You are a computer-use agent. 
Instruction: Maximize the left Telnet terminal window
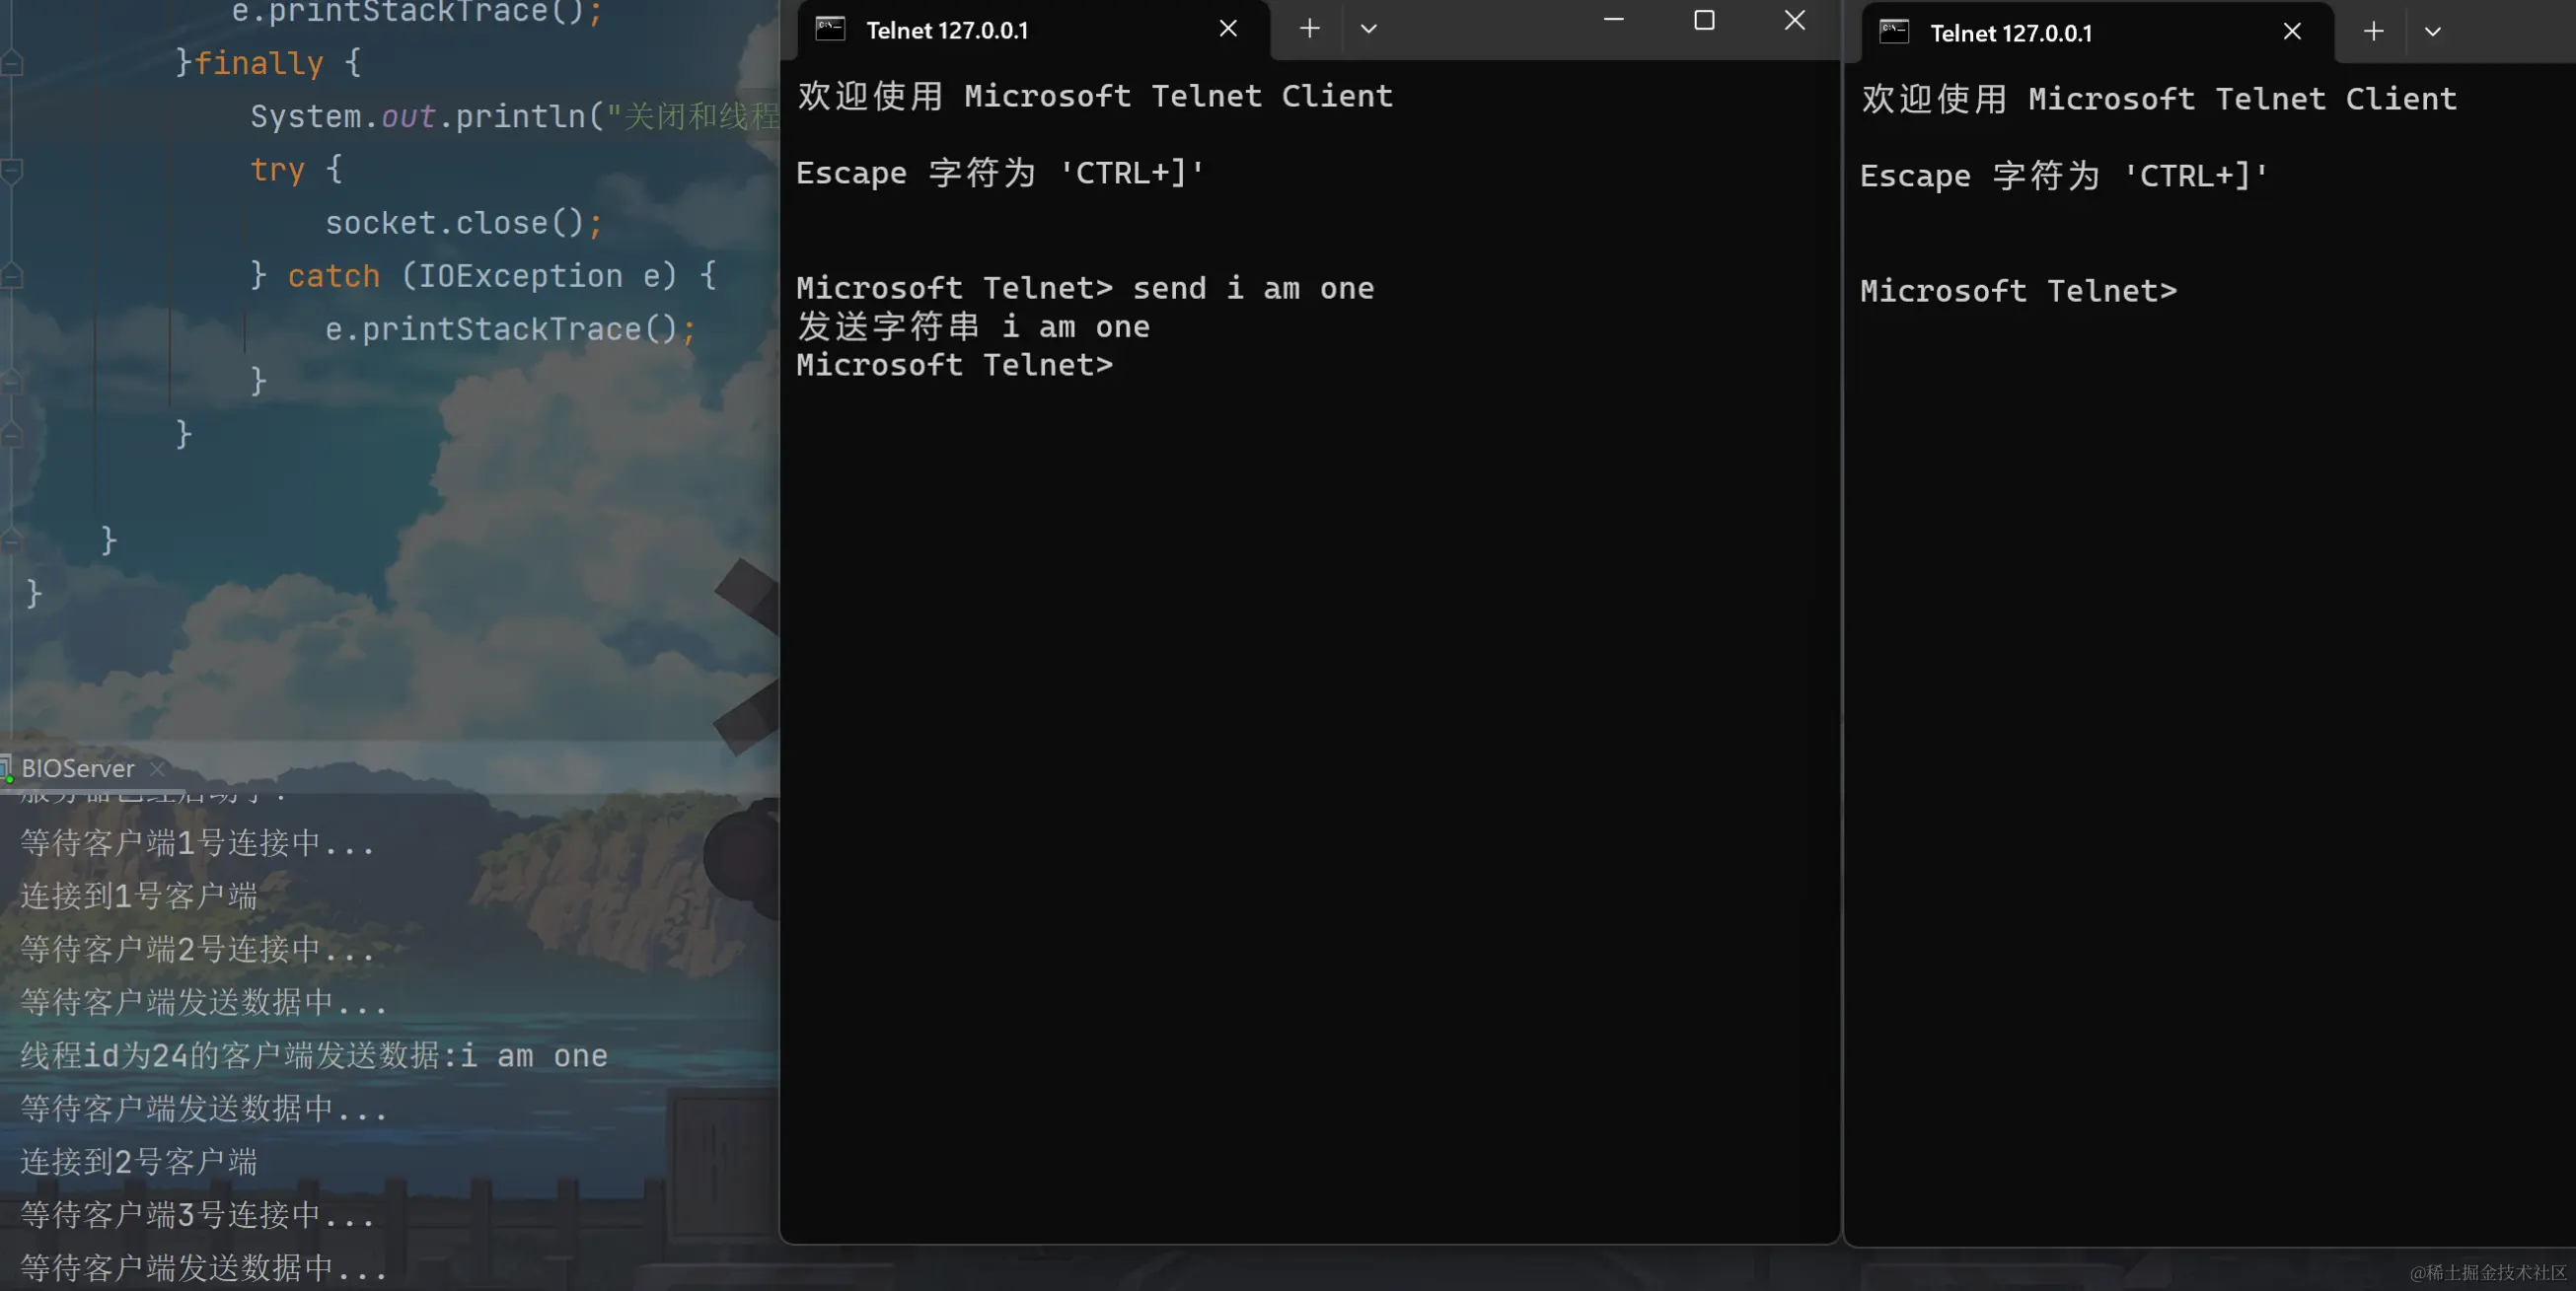(1704, 20)
